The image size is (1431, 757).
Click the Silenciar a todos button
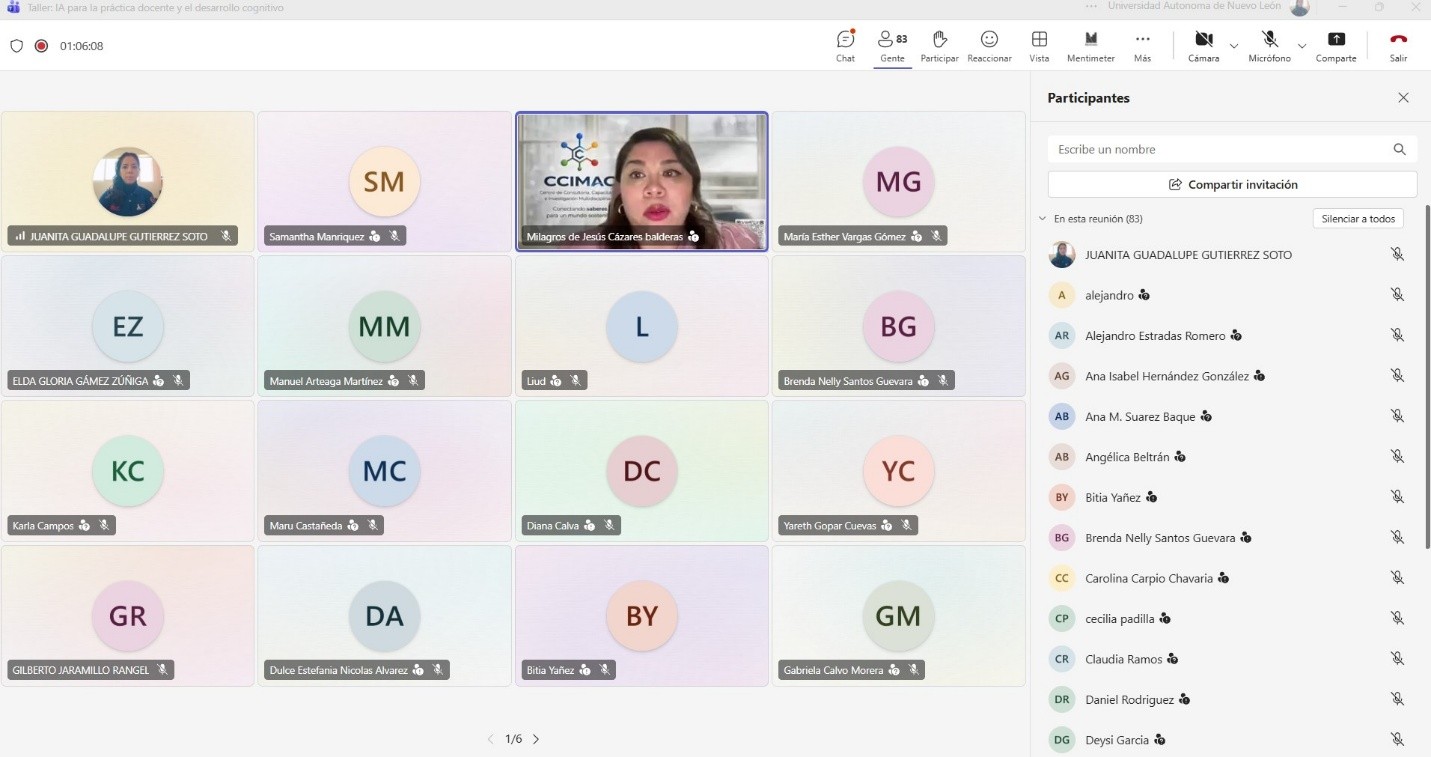1357,219
